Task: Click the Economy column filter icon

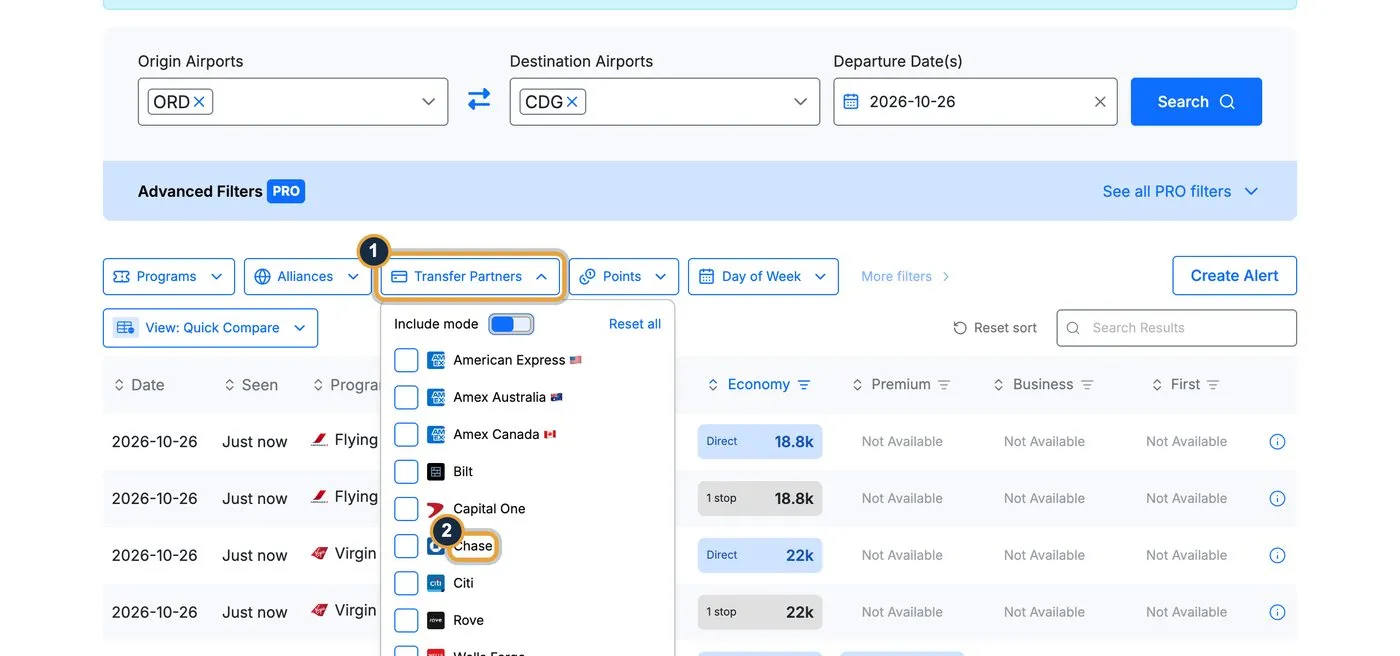Action: (x=804, y=385)
